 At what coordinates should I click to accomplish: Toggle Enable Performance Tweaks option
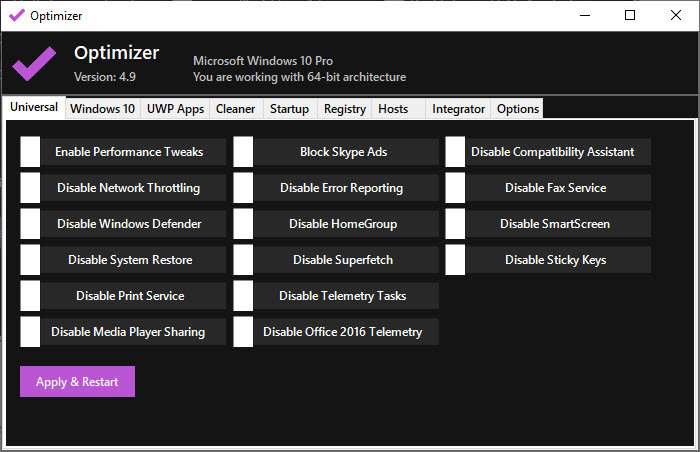point(30,152)
